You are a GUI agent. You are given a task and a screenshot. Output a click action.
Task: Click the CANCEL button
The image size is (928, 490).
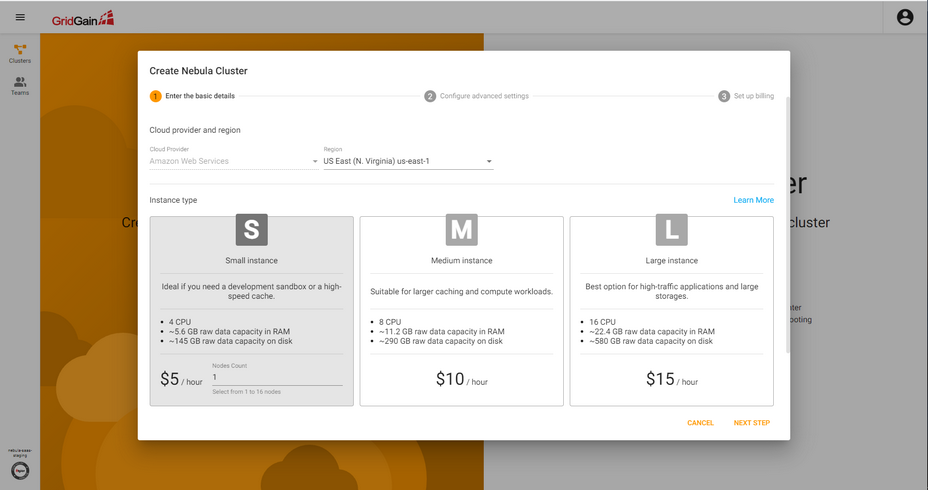coord(700,423)
